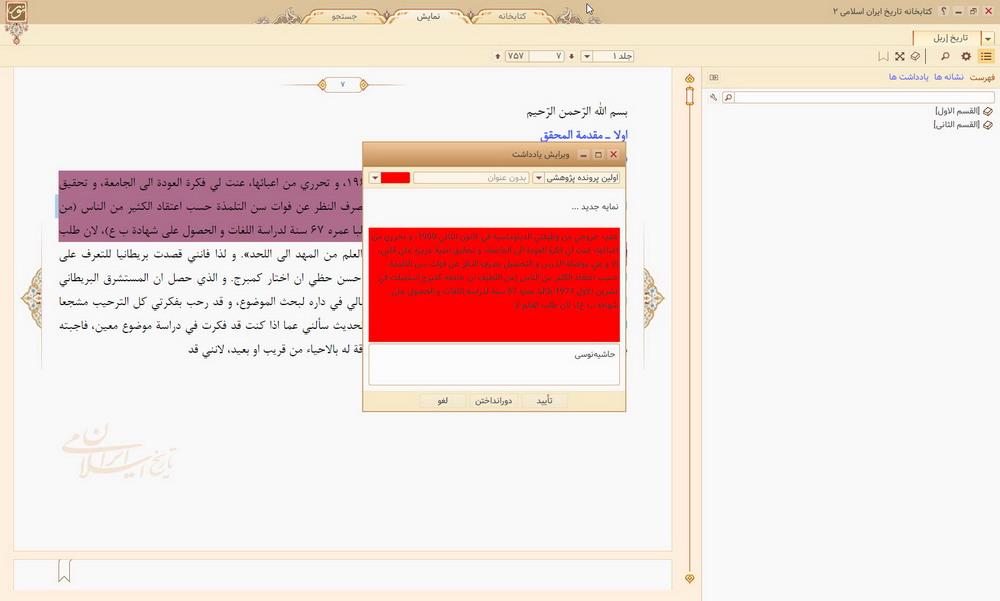Click the book icon in the toolbar
The width and height of the screenshot is (1000, 601).
point(915,56)
